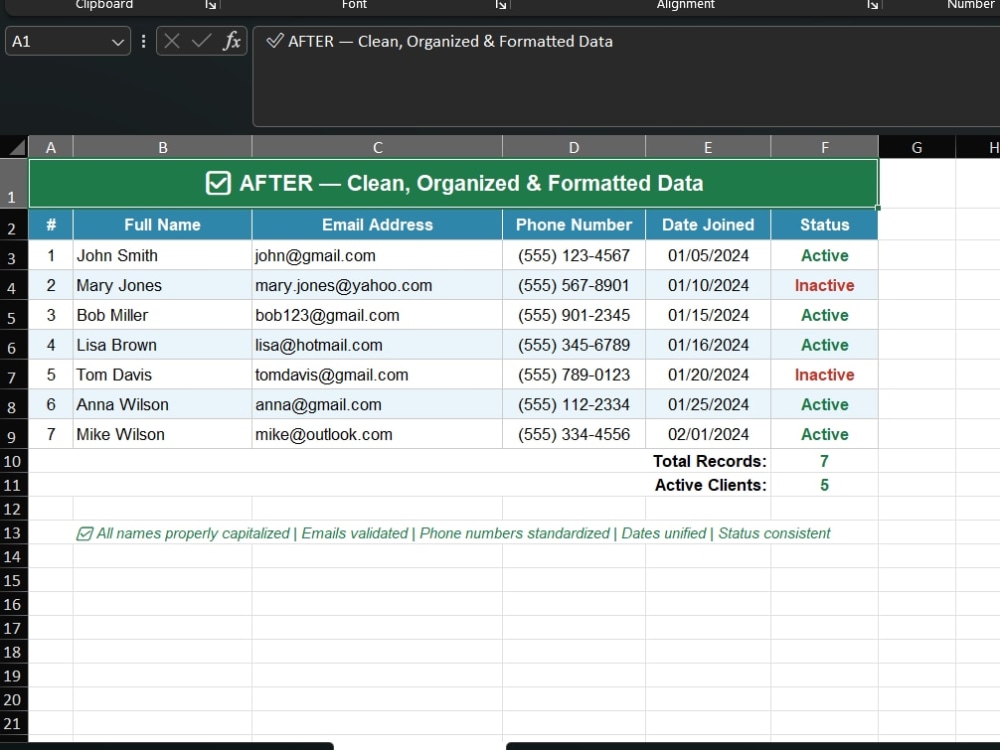Open the Font group dialog launcher
The width and height of the screenshot is (1000, 750).
501,4
